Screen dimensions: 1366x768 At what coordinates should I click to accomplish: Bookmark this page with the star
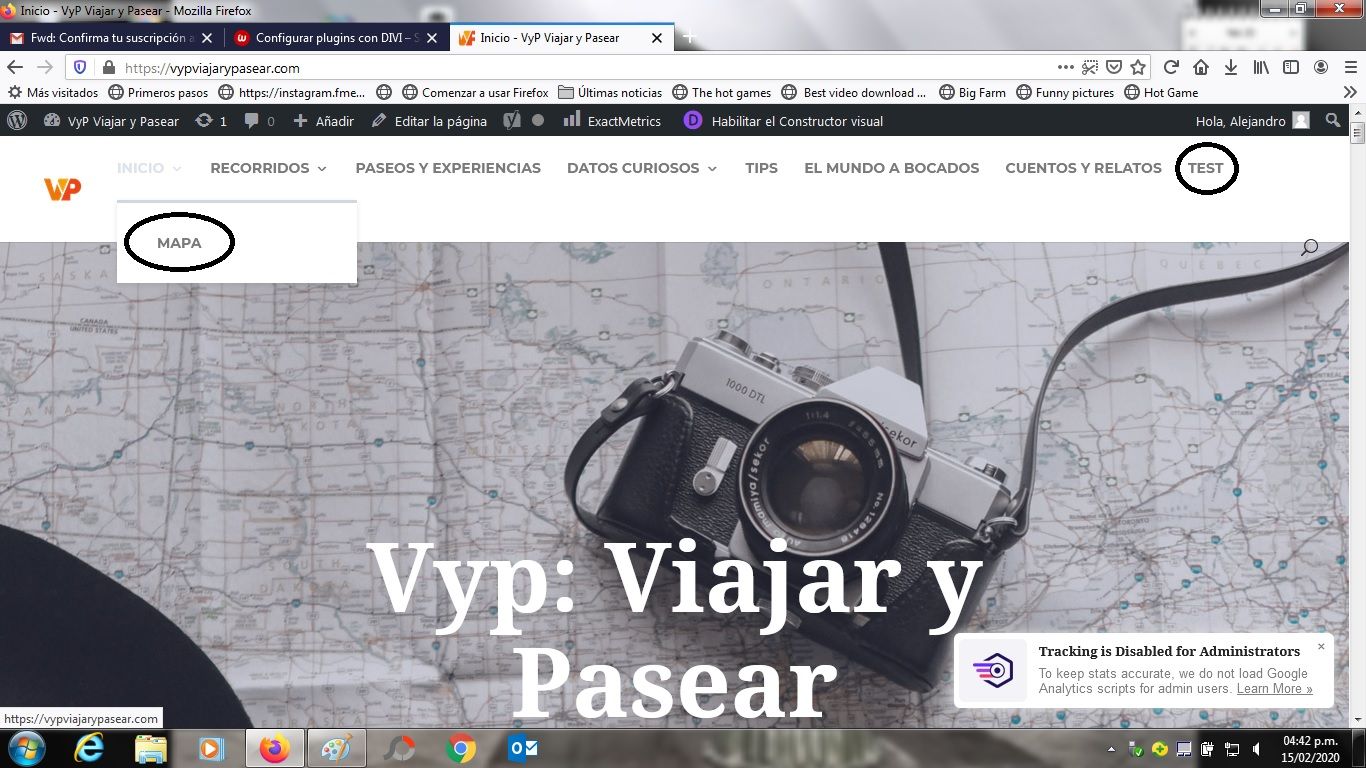tap(1138, 67)
